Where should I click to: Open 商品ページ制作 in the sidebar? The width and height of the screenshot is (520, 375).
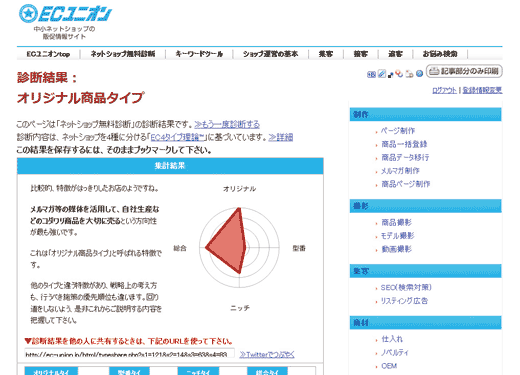tap(406, 184)
